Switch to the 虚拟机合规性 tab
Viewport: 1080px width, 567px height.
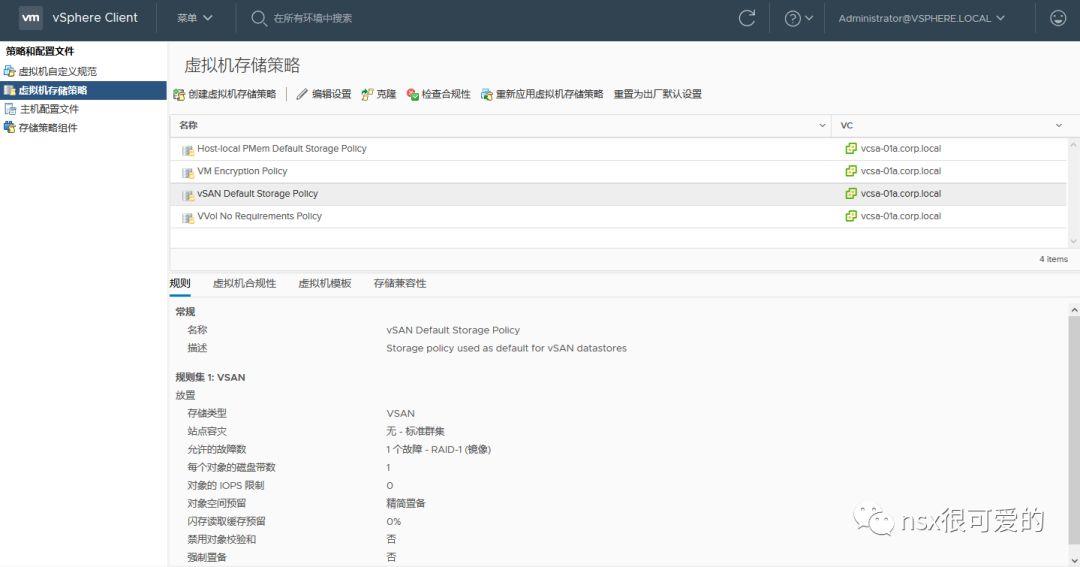pos(244,283)
